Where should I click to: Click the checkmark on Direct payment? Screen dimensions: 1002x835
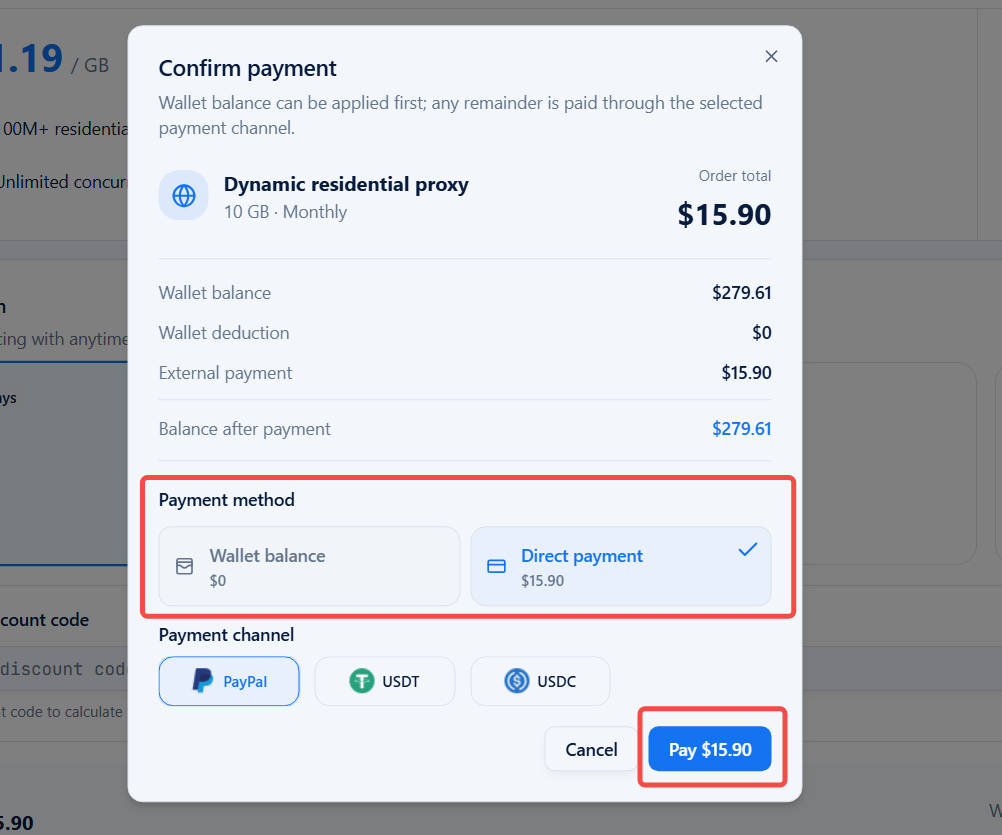pos(748,549)
